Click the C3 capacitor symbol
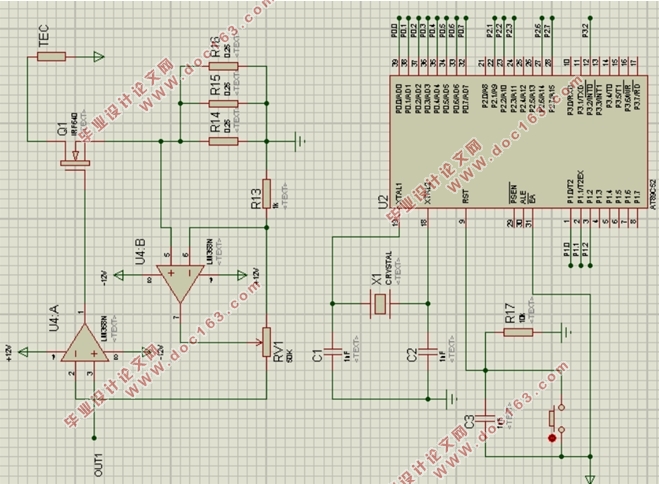The image size is (659, 484). point(486,415)
